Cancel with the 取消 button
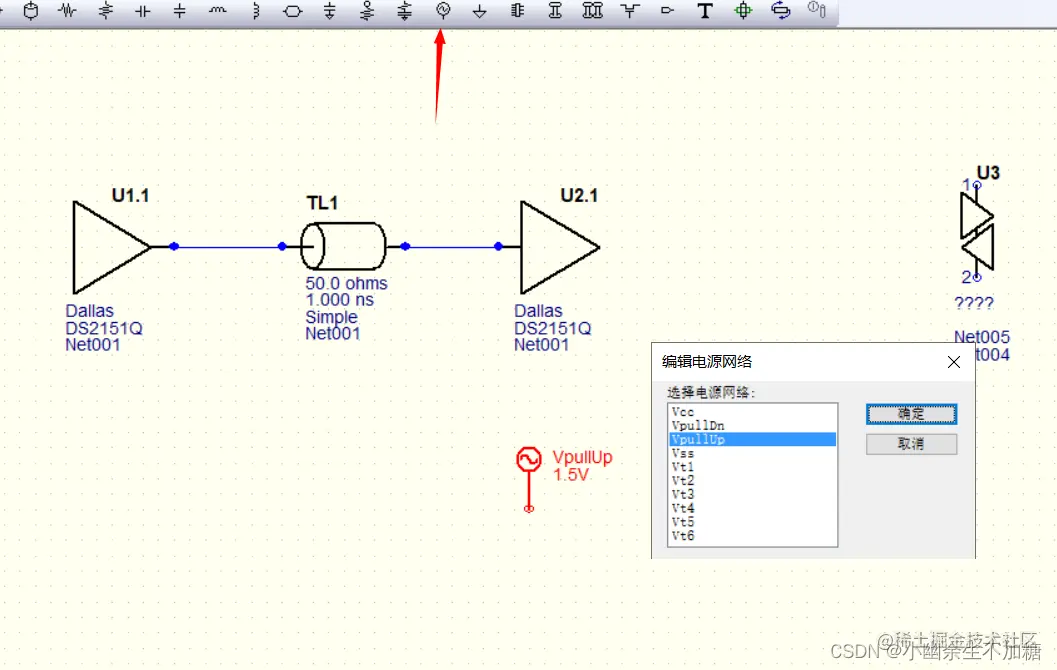 [x=911, y=444]
